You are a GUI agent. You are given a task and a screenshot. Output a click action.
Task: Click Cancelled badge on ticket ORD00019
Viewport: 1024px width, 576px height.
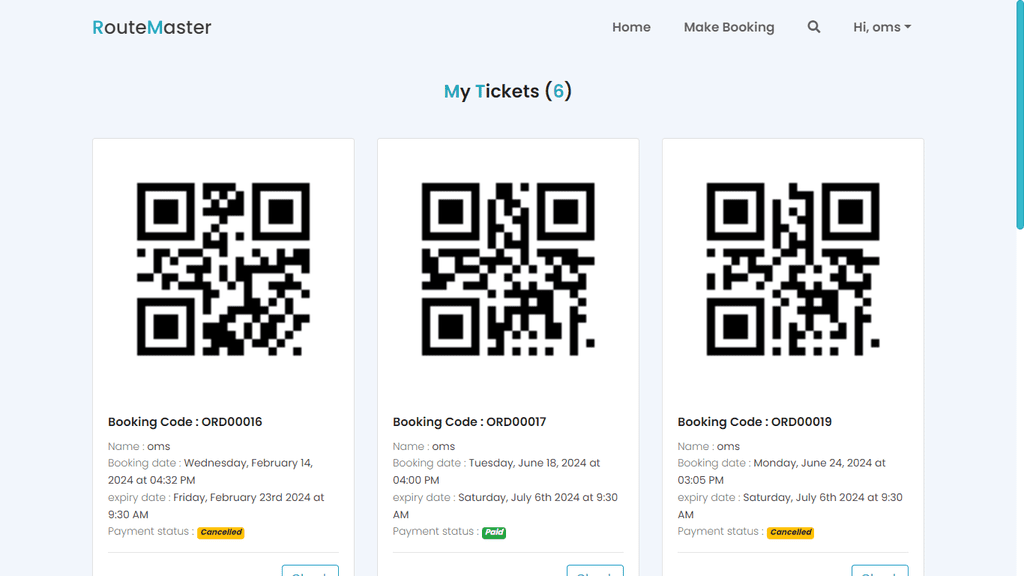click(790, 532)
